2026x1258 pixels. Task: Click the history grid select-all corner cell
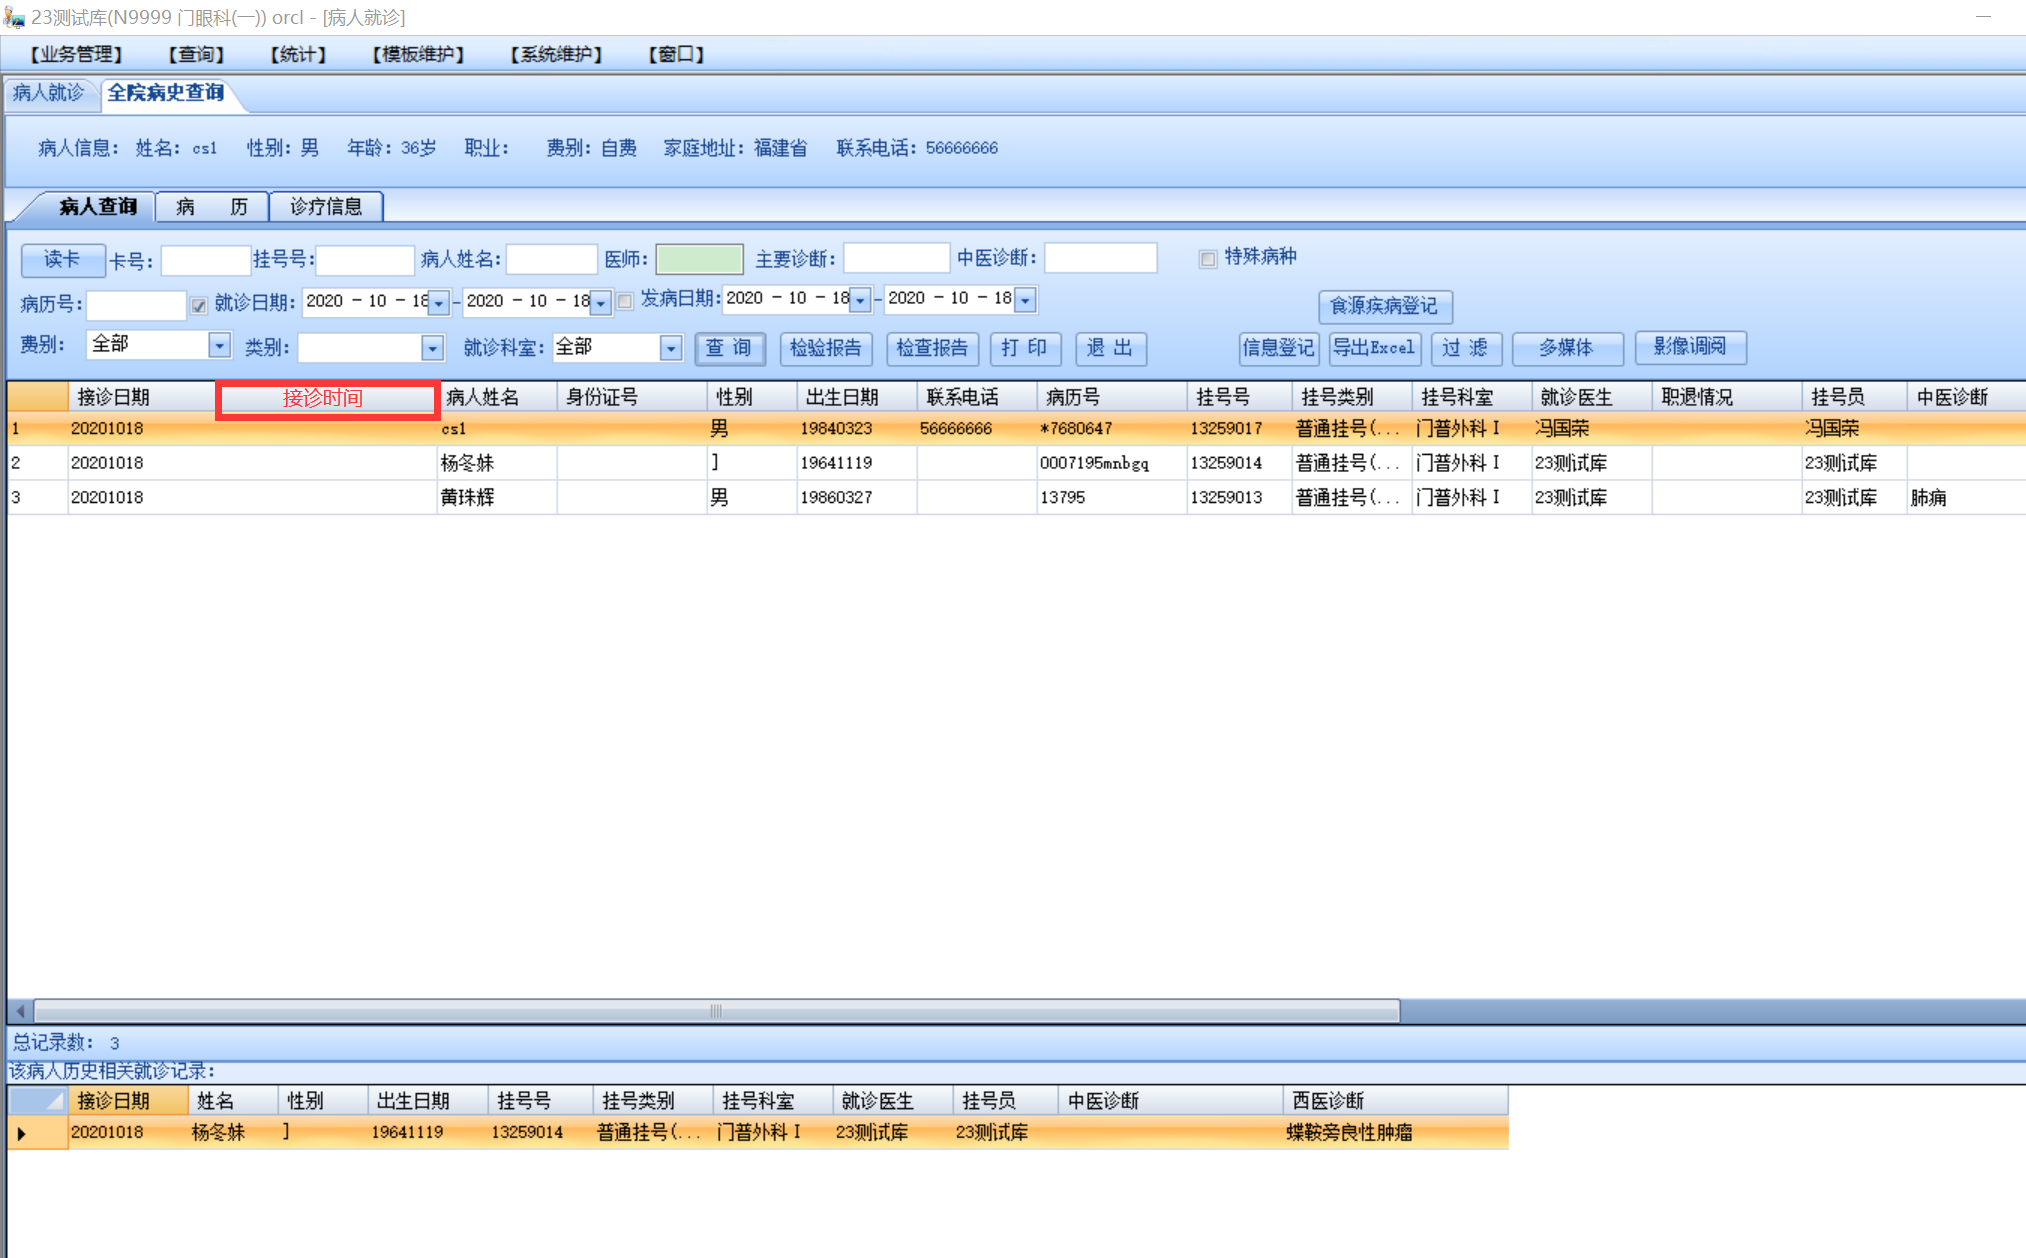point(38,1101)
